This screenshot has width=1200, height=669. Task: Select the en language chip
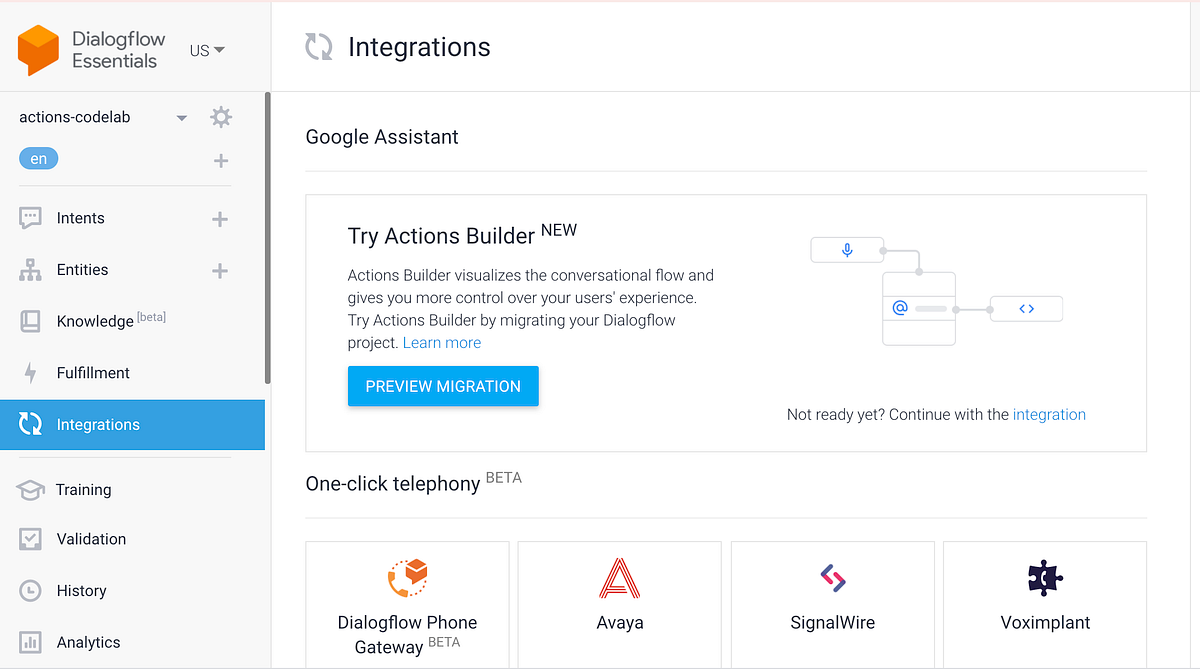point(38,158)
